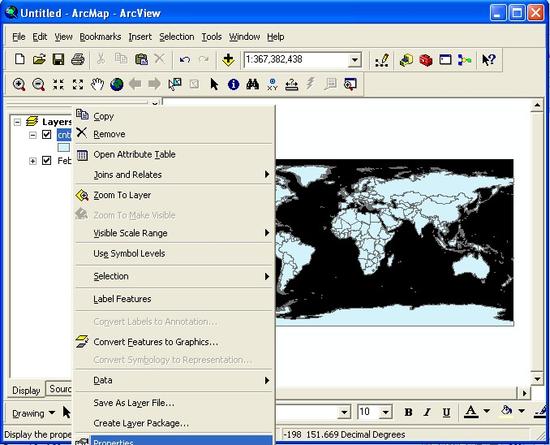Viewport: 550px width, 445px height.
Task: Click the Save floppy disk icon
Action: 58,59
